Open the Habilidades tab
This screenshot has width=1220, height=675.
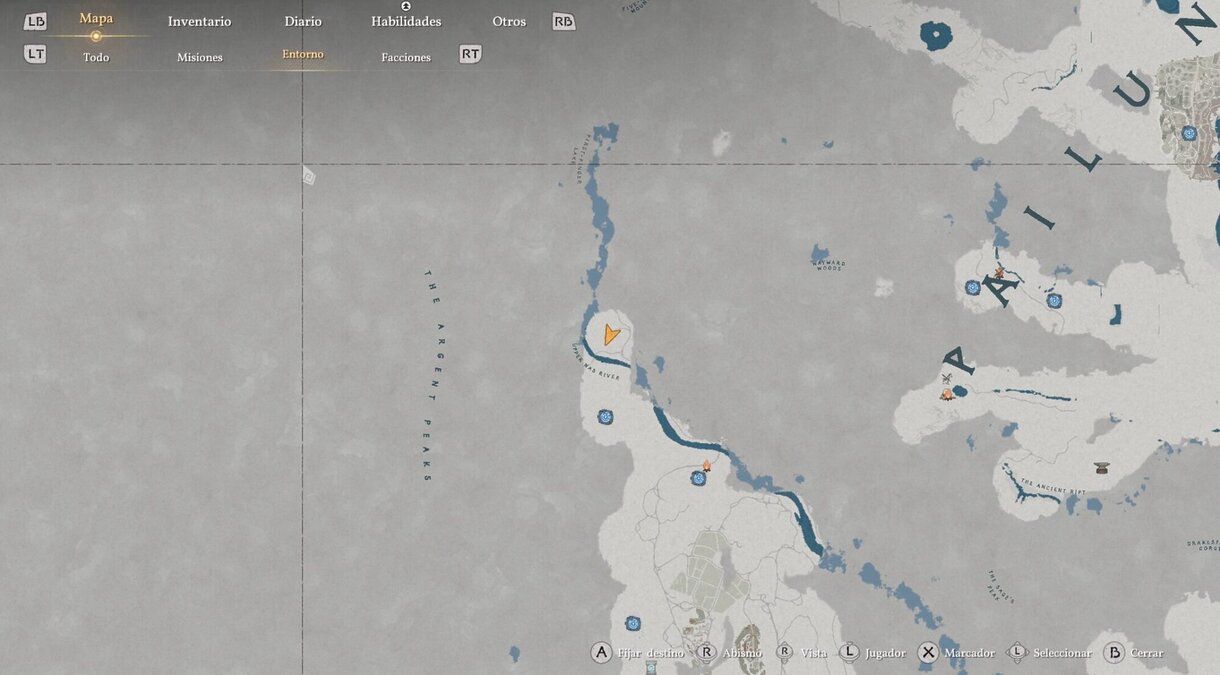(x=406, y=22)
